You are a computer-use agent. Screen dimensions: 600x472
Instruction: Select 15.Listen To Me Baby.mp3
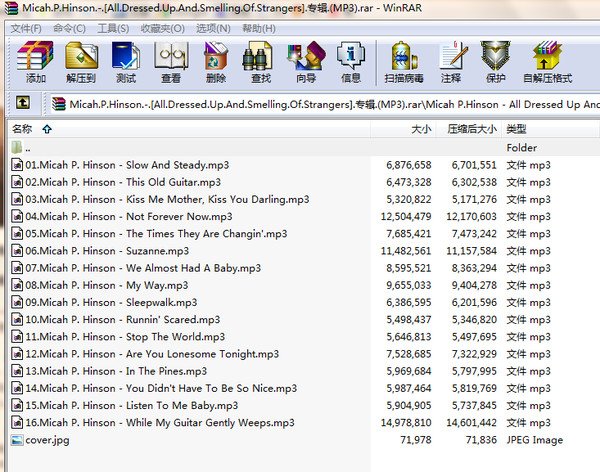coord(132,405)
